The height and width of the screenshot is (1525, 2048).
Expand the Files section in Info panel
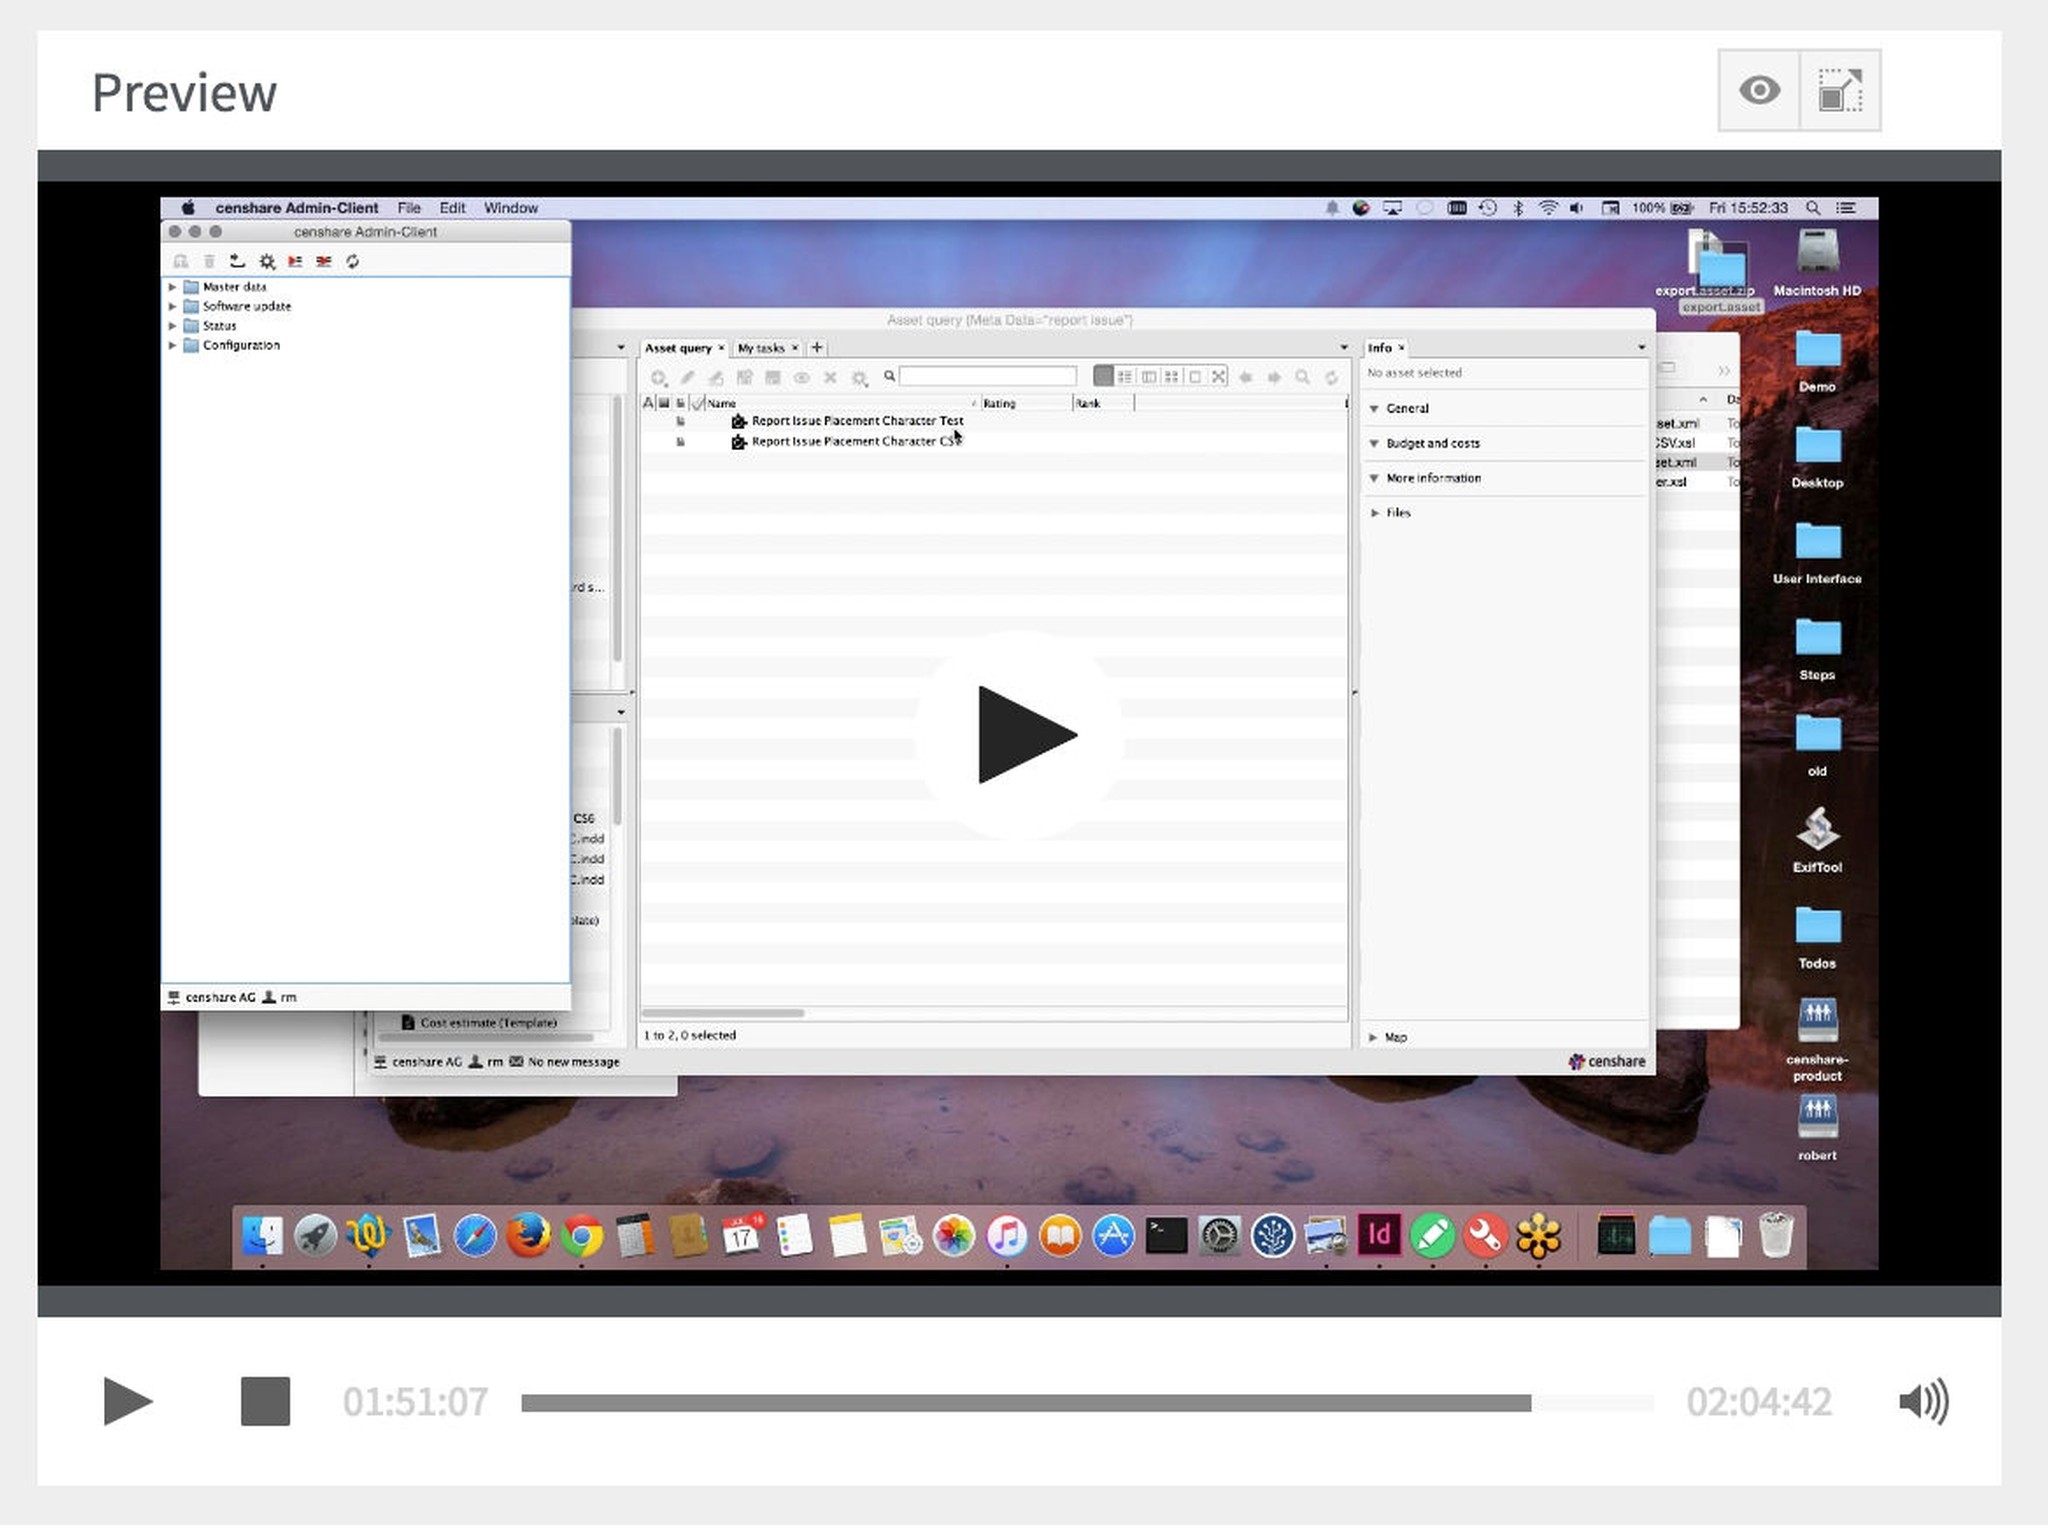click(x=1376, y=512)
